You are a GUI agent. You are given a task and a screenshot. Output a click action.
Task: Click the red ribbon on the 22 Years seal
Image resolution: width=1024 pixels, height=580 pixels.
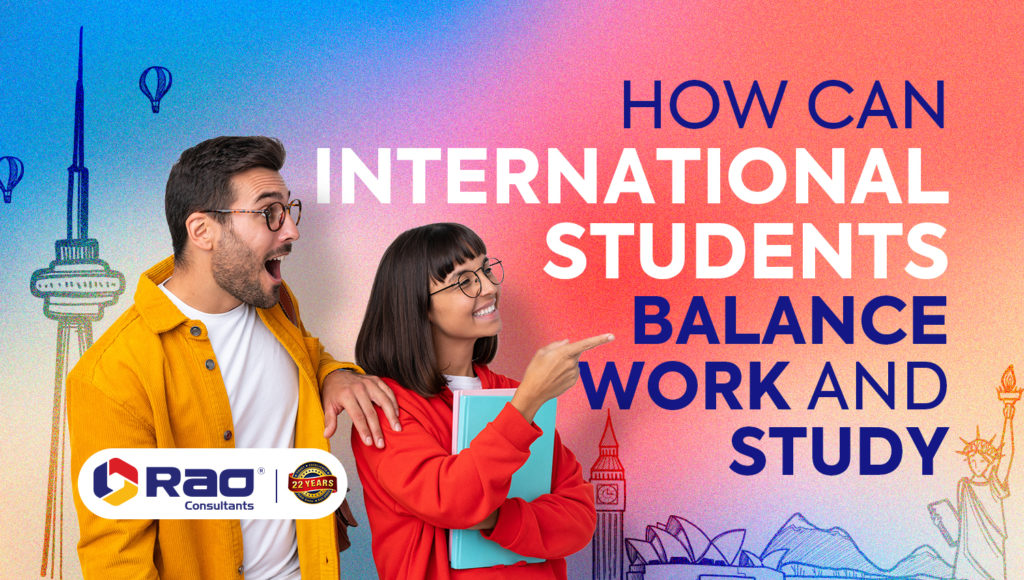tap(313, 484)
